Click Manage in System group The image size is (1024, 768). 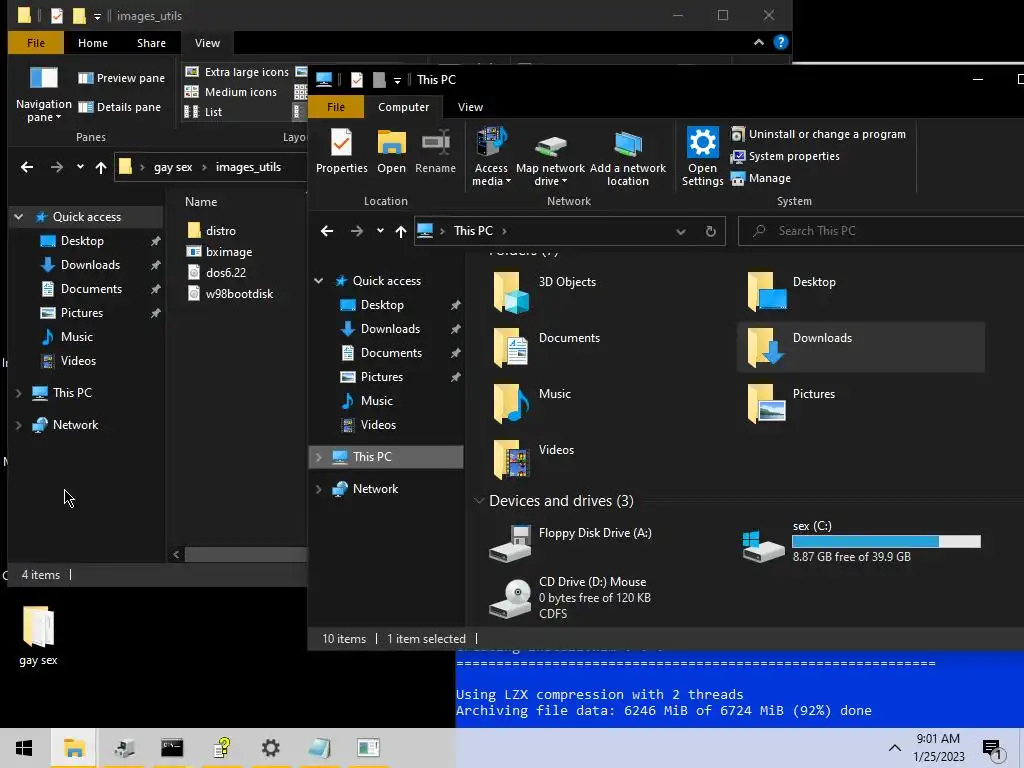pyautogui.click(x=761, y=178)
